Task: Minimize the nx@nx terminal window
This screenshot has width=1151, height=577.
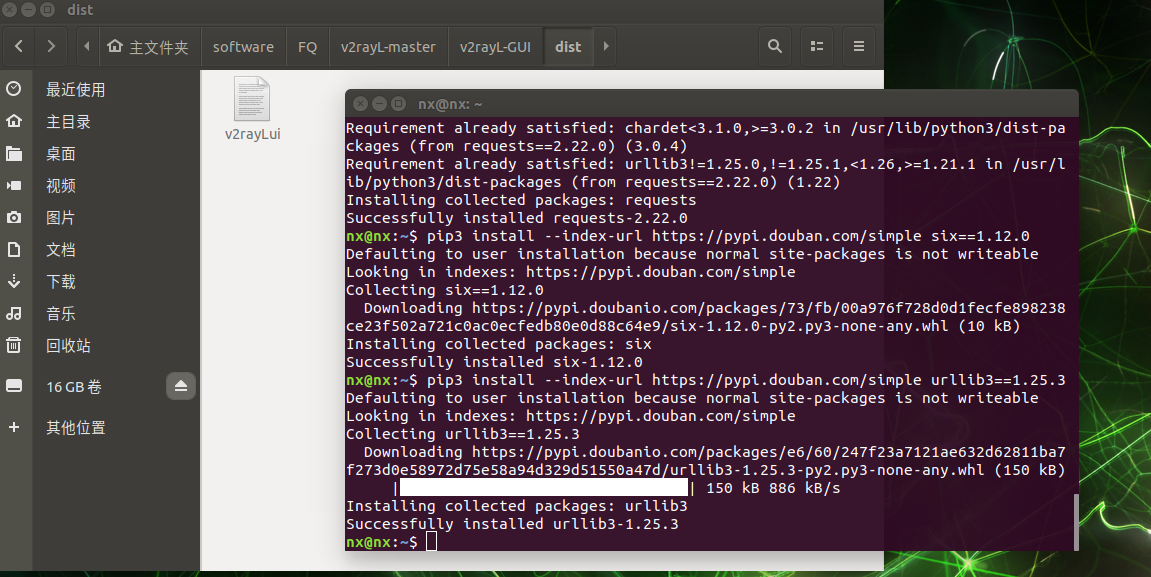Action: tap(379, 104)
